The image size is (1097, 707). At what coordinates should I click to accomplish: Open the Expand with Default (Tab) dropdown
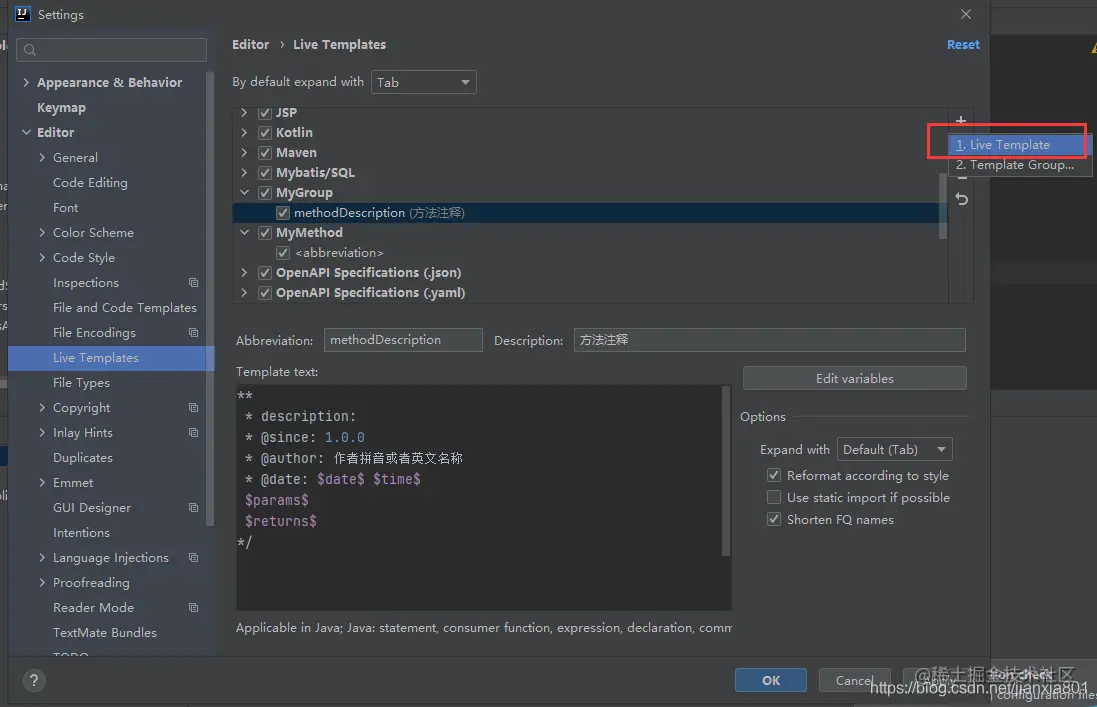894,450
